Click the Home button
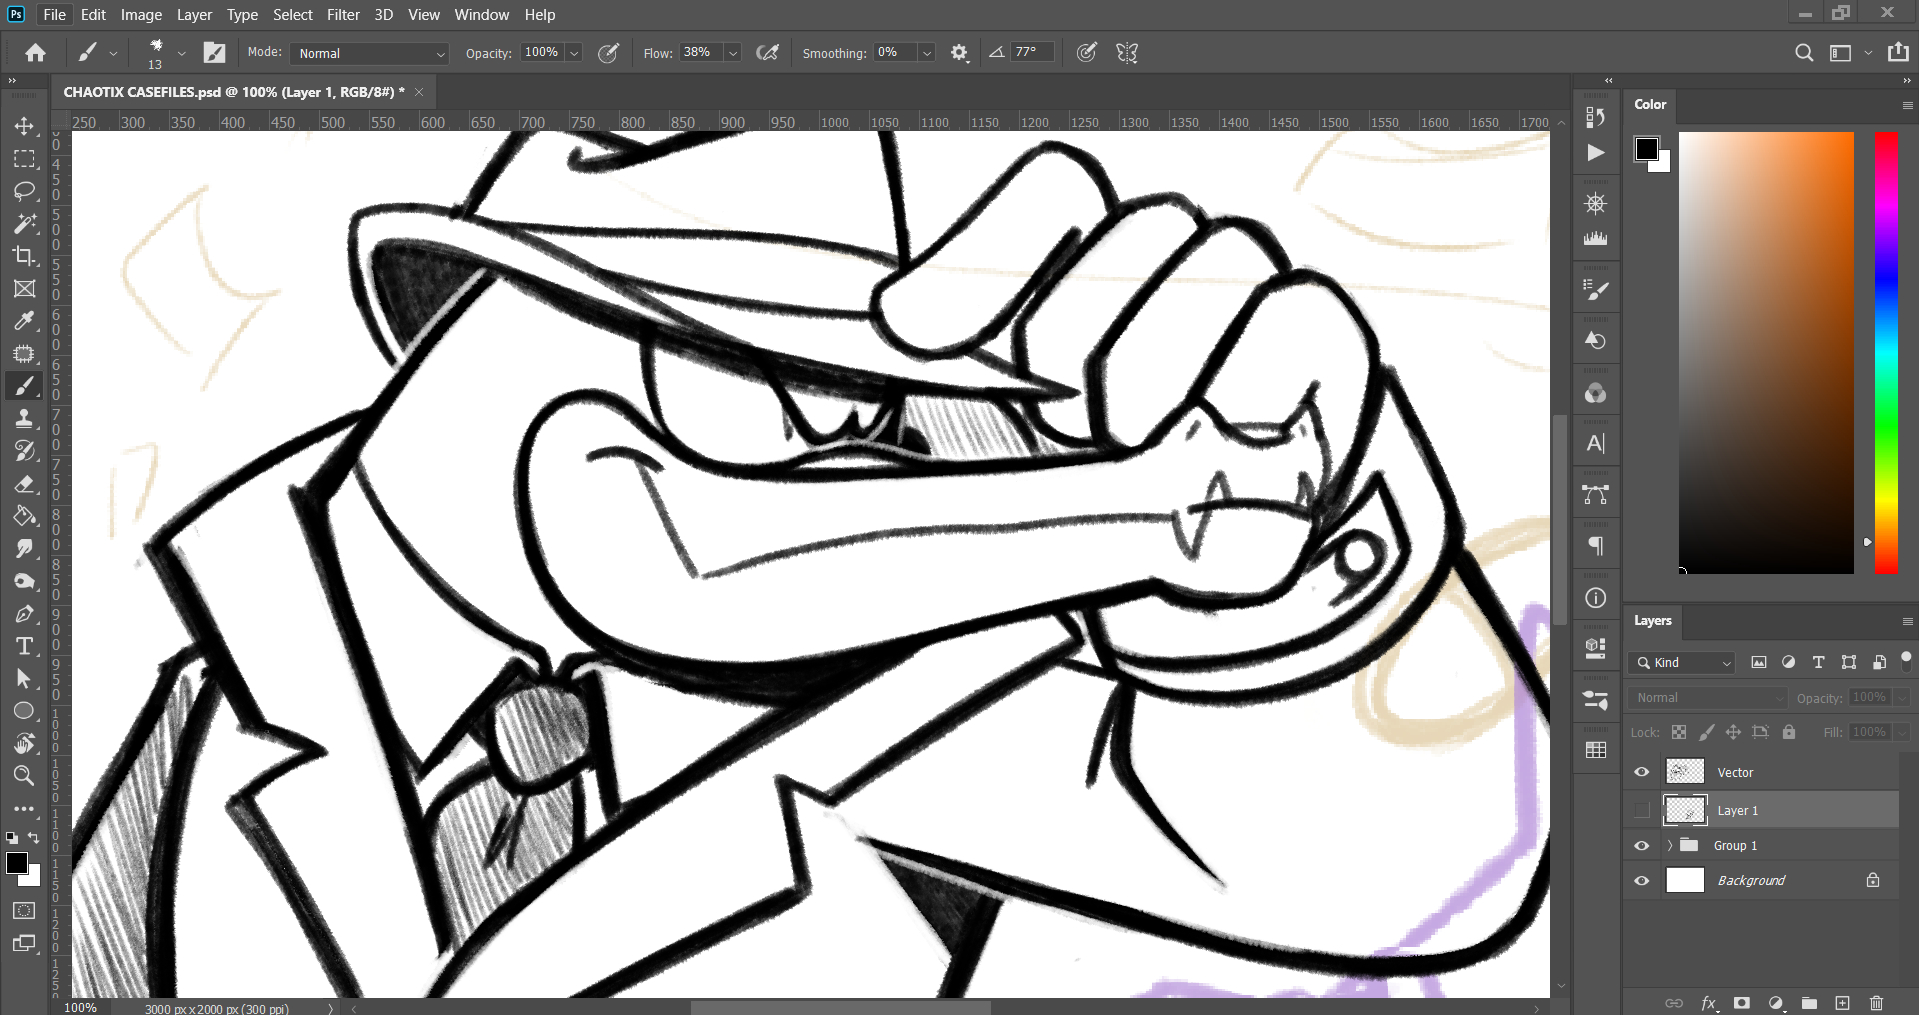The height and width of the screenshot is (1015, 1919). coord(36,53)
